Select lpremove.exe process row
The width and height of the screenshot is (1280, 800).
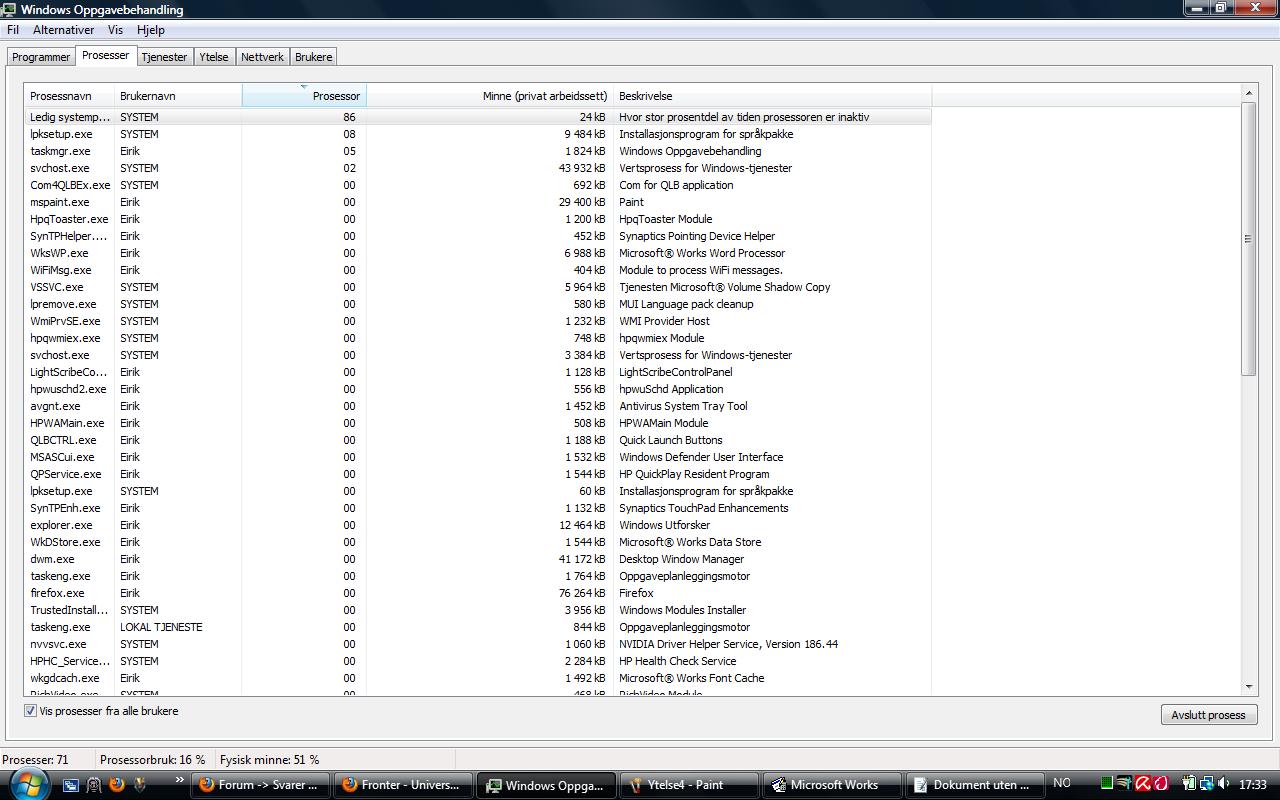pyautogui.click(x=478, y=304)
